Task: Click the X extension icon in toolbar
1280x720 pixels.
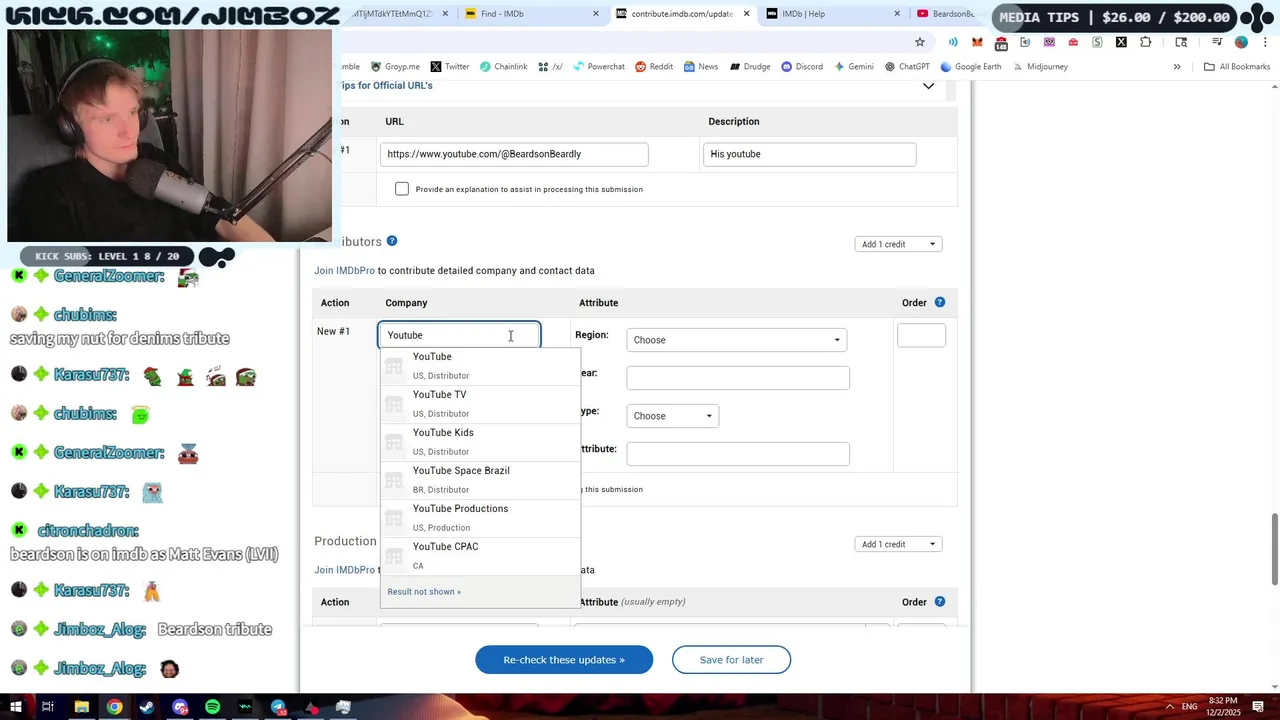Action: 1121,42
